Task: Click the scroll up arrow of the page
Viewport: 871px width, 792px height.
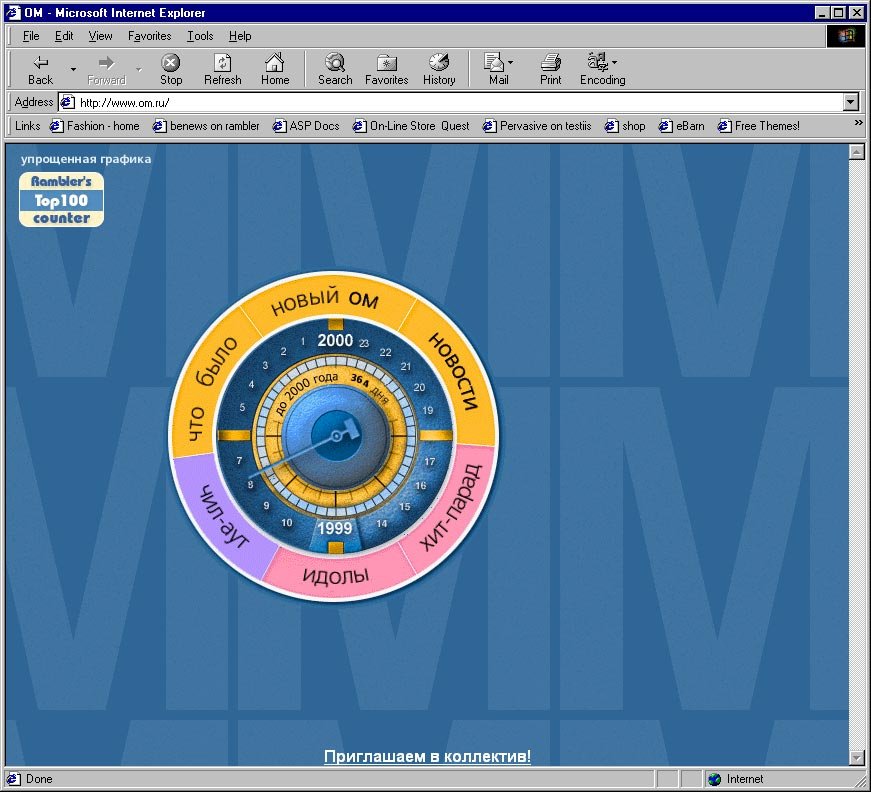Action: pyautogui.click(x=857, y=152)
